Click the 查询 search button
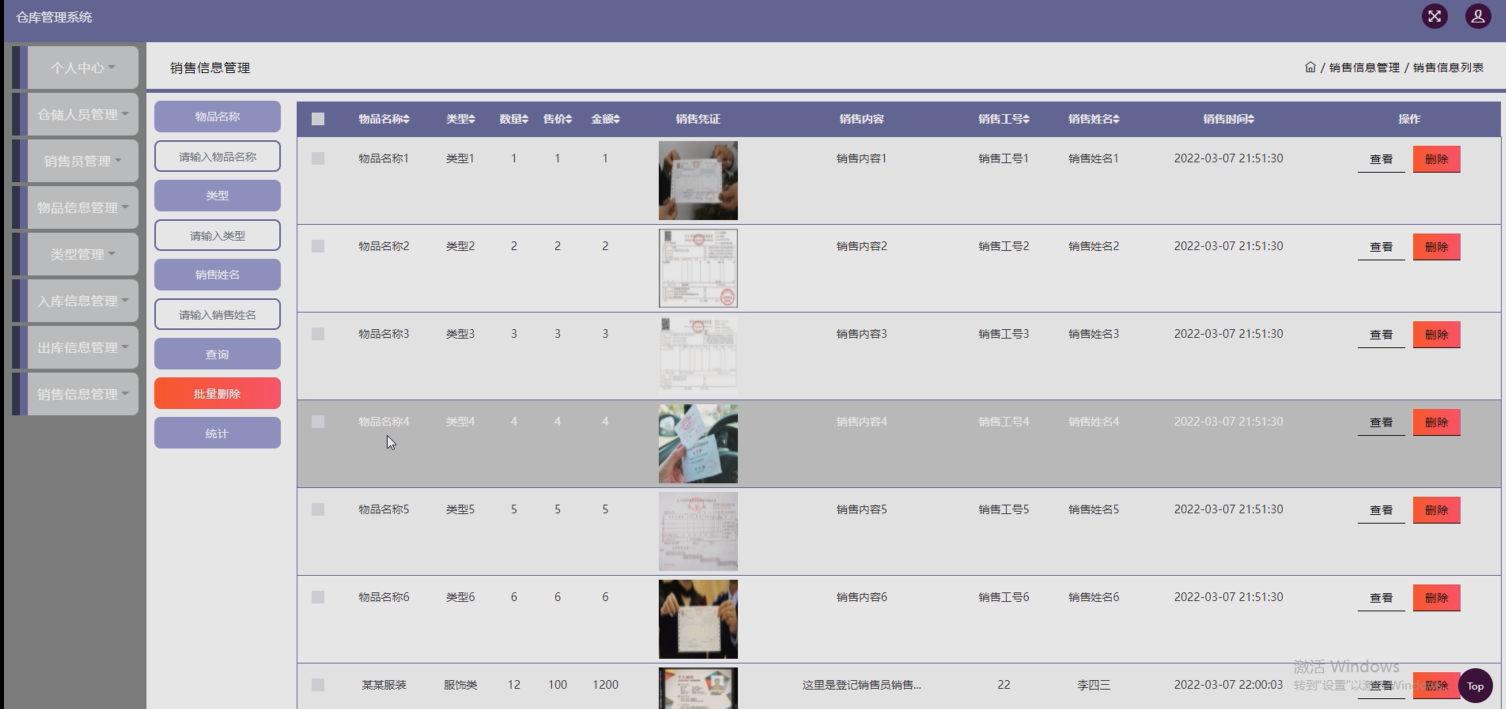 tap(217, 354)
